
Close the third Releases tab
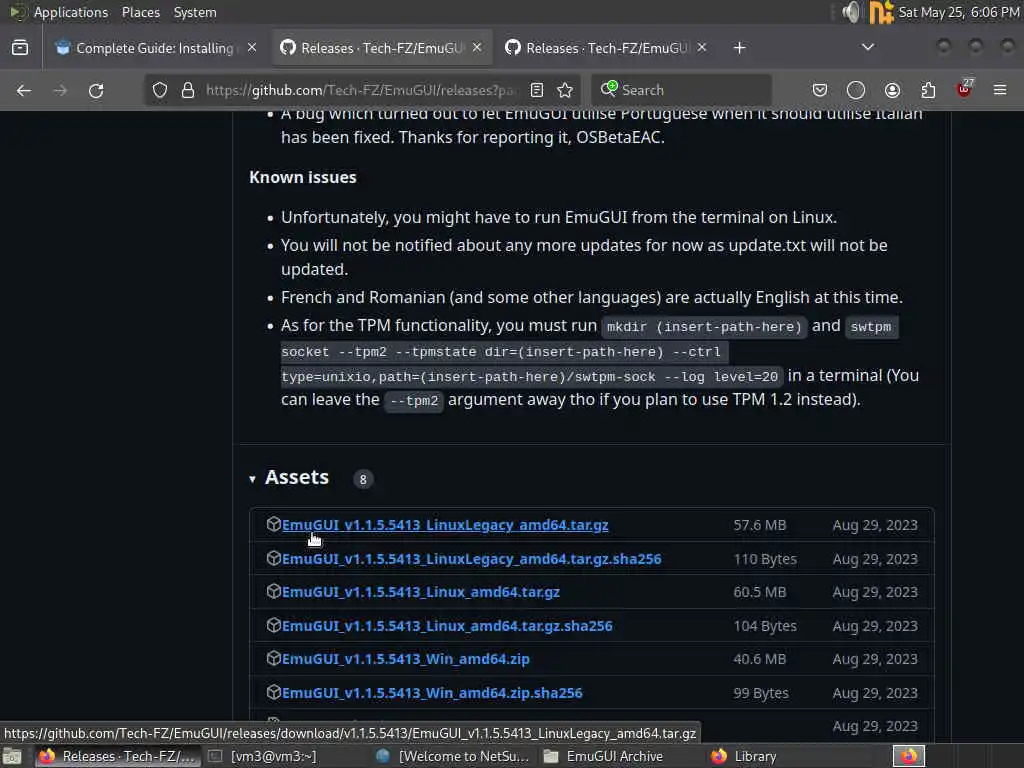701,48
